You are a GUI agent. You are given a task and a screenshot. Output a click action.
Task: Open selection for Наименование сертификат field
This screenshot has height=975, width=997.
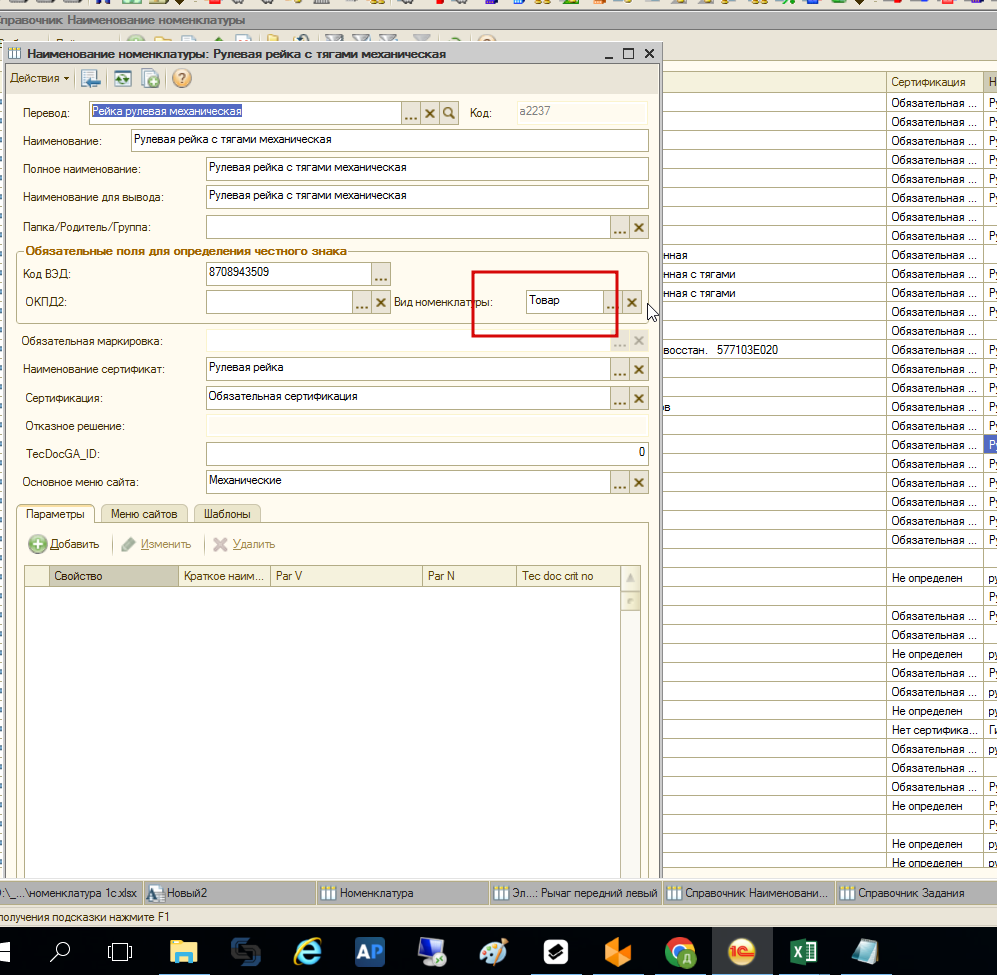point(620,370)
